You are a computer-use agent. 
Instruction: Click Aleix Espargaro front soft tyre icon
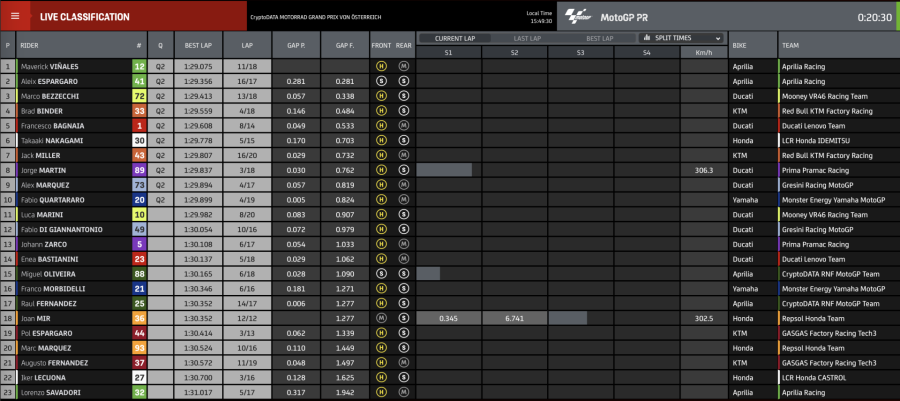coord(380,81)
